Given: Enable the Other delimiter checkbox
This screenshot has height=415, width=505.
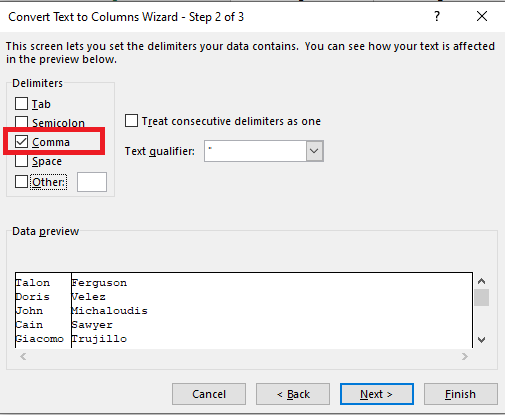Looking at the screenshot, I should pyautogui.click(x=21, y=182).
